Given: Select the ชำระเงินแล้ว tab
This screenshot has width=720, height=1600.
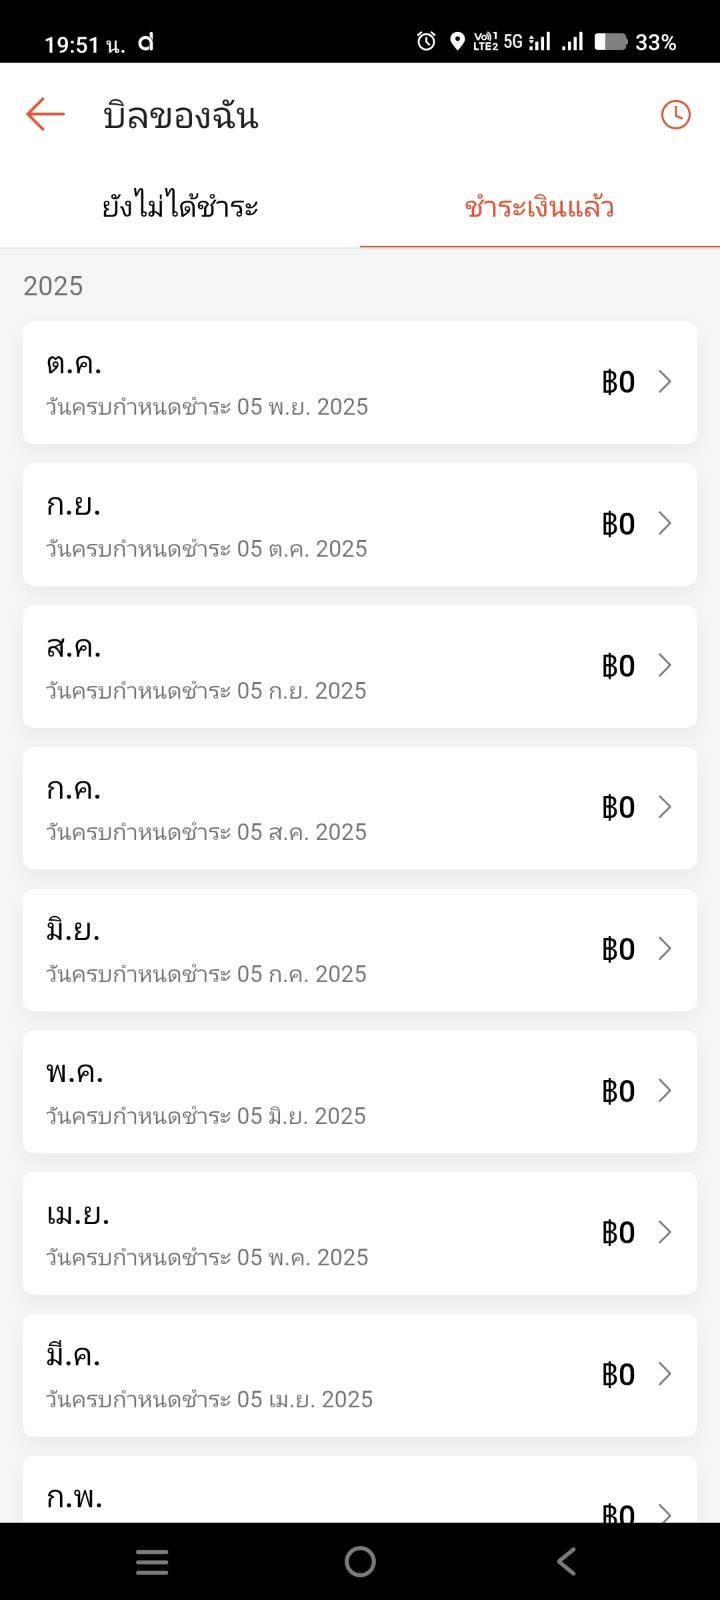Looking at the screenshot, I should coord(539,207).
